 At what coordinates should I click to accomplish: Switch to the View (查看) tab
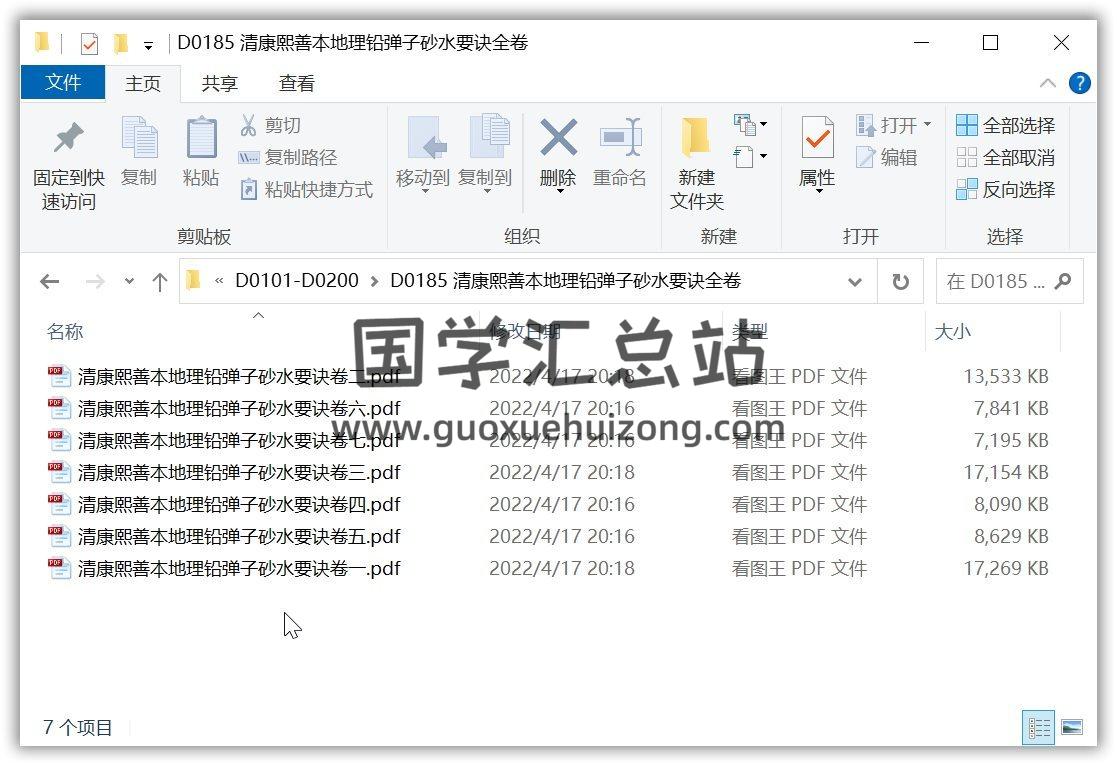pos(296,83)
